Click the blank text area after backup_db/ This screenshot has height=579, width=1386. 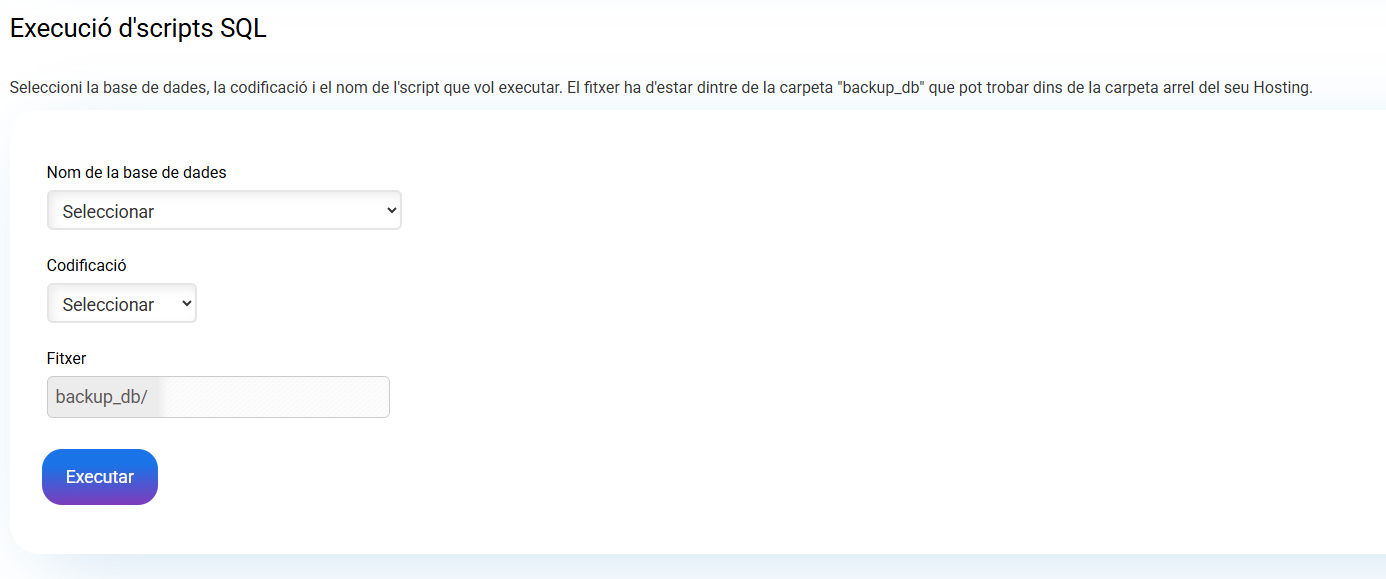tap(272, 397)
